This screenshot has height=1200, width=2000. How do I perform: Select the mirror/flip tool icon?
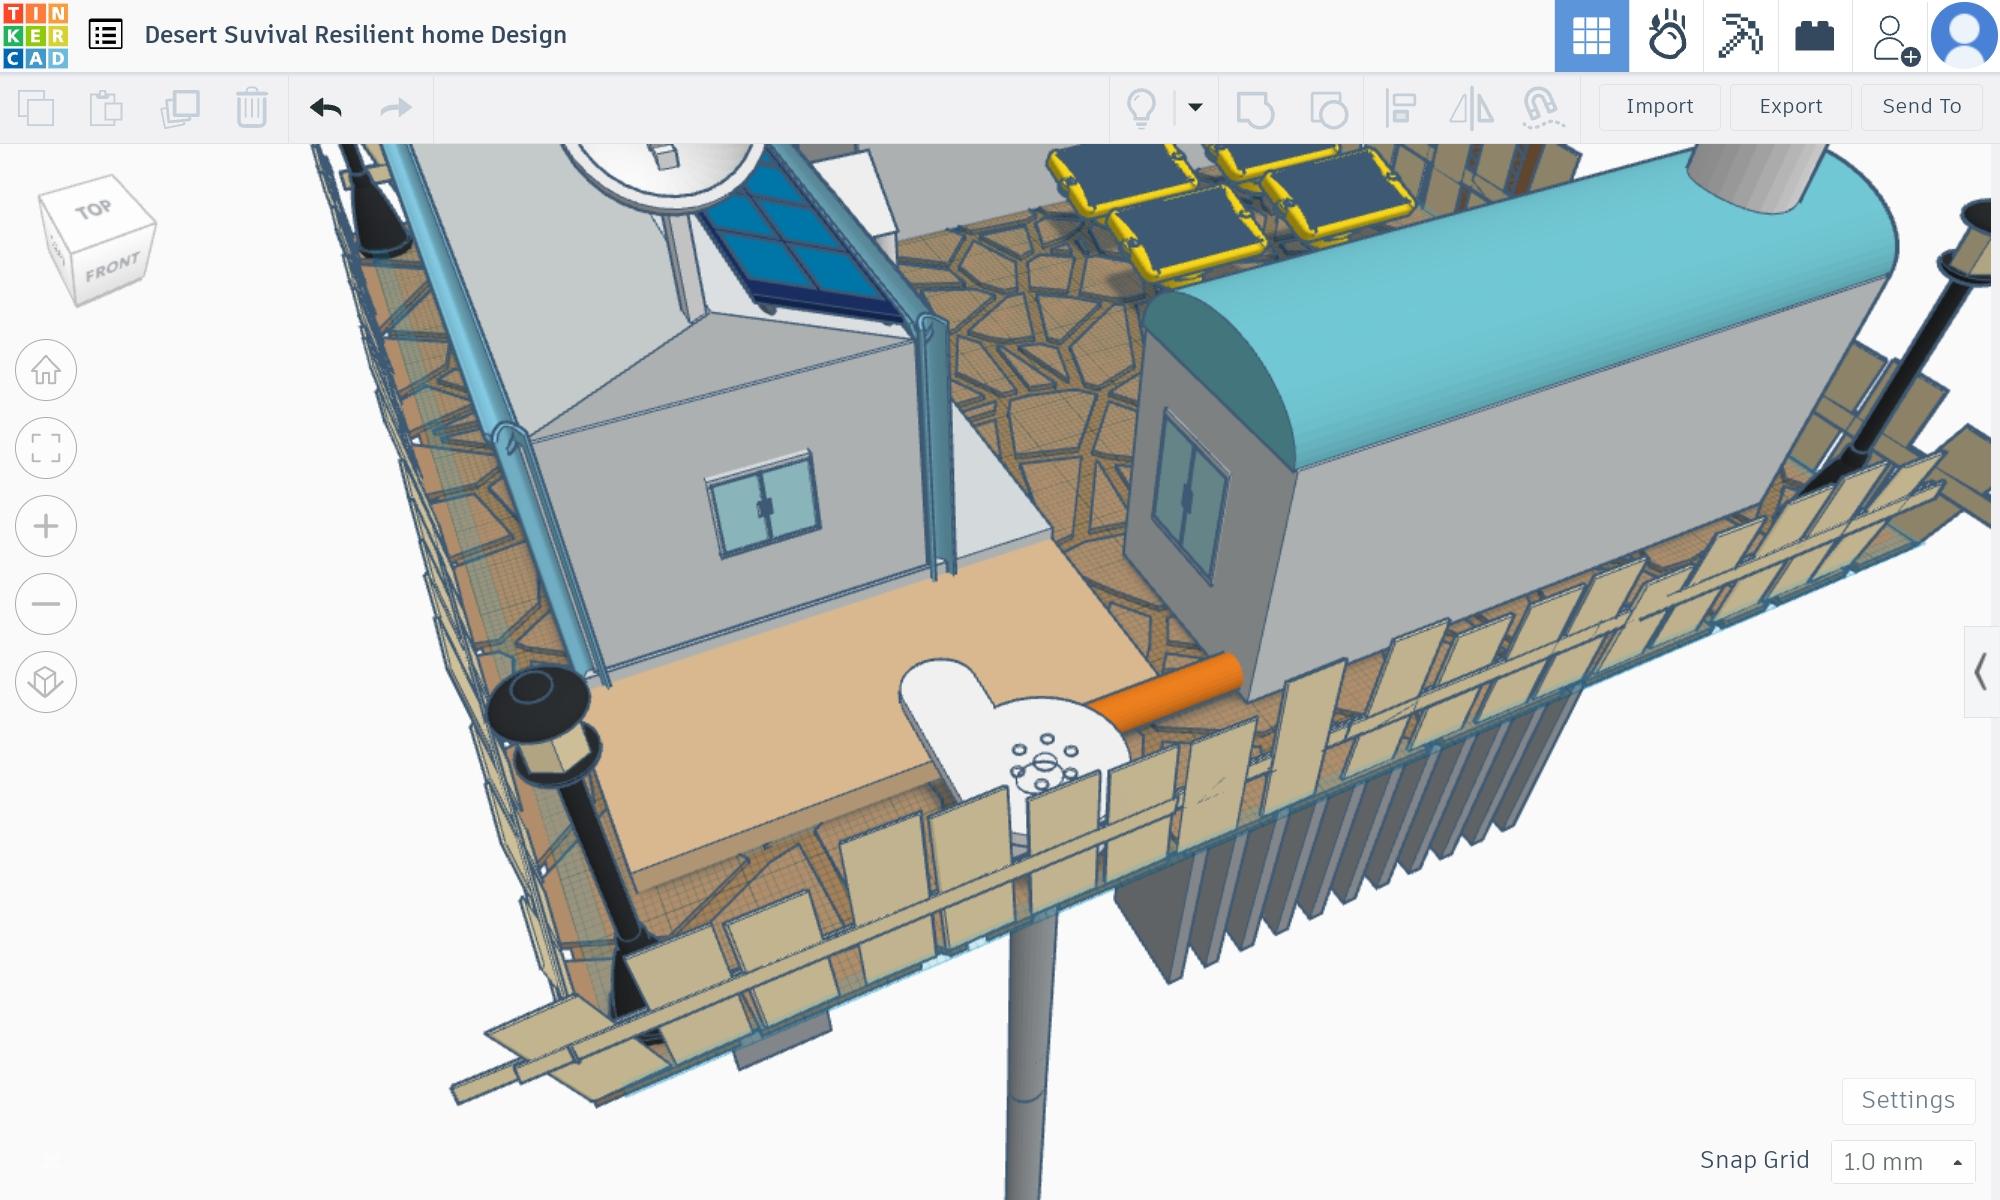(x=1471, y=107)
